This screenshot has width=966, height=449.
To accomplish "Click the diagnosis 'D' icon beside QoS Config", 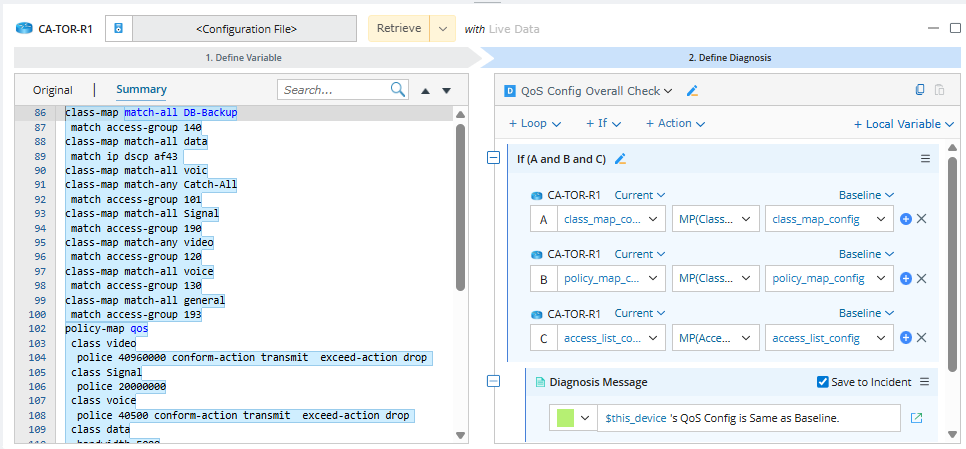I will (509, 91).
